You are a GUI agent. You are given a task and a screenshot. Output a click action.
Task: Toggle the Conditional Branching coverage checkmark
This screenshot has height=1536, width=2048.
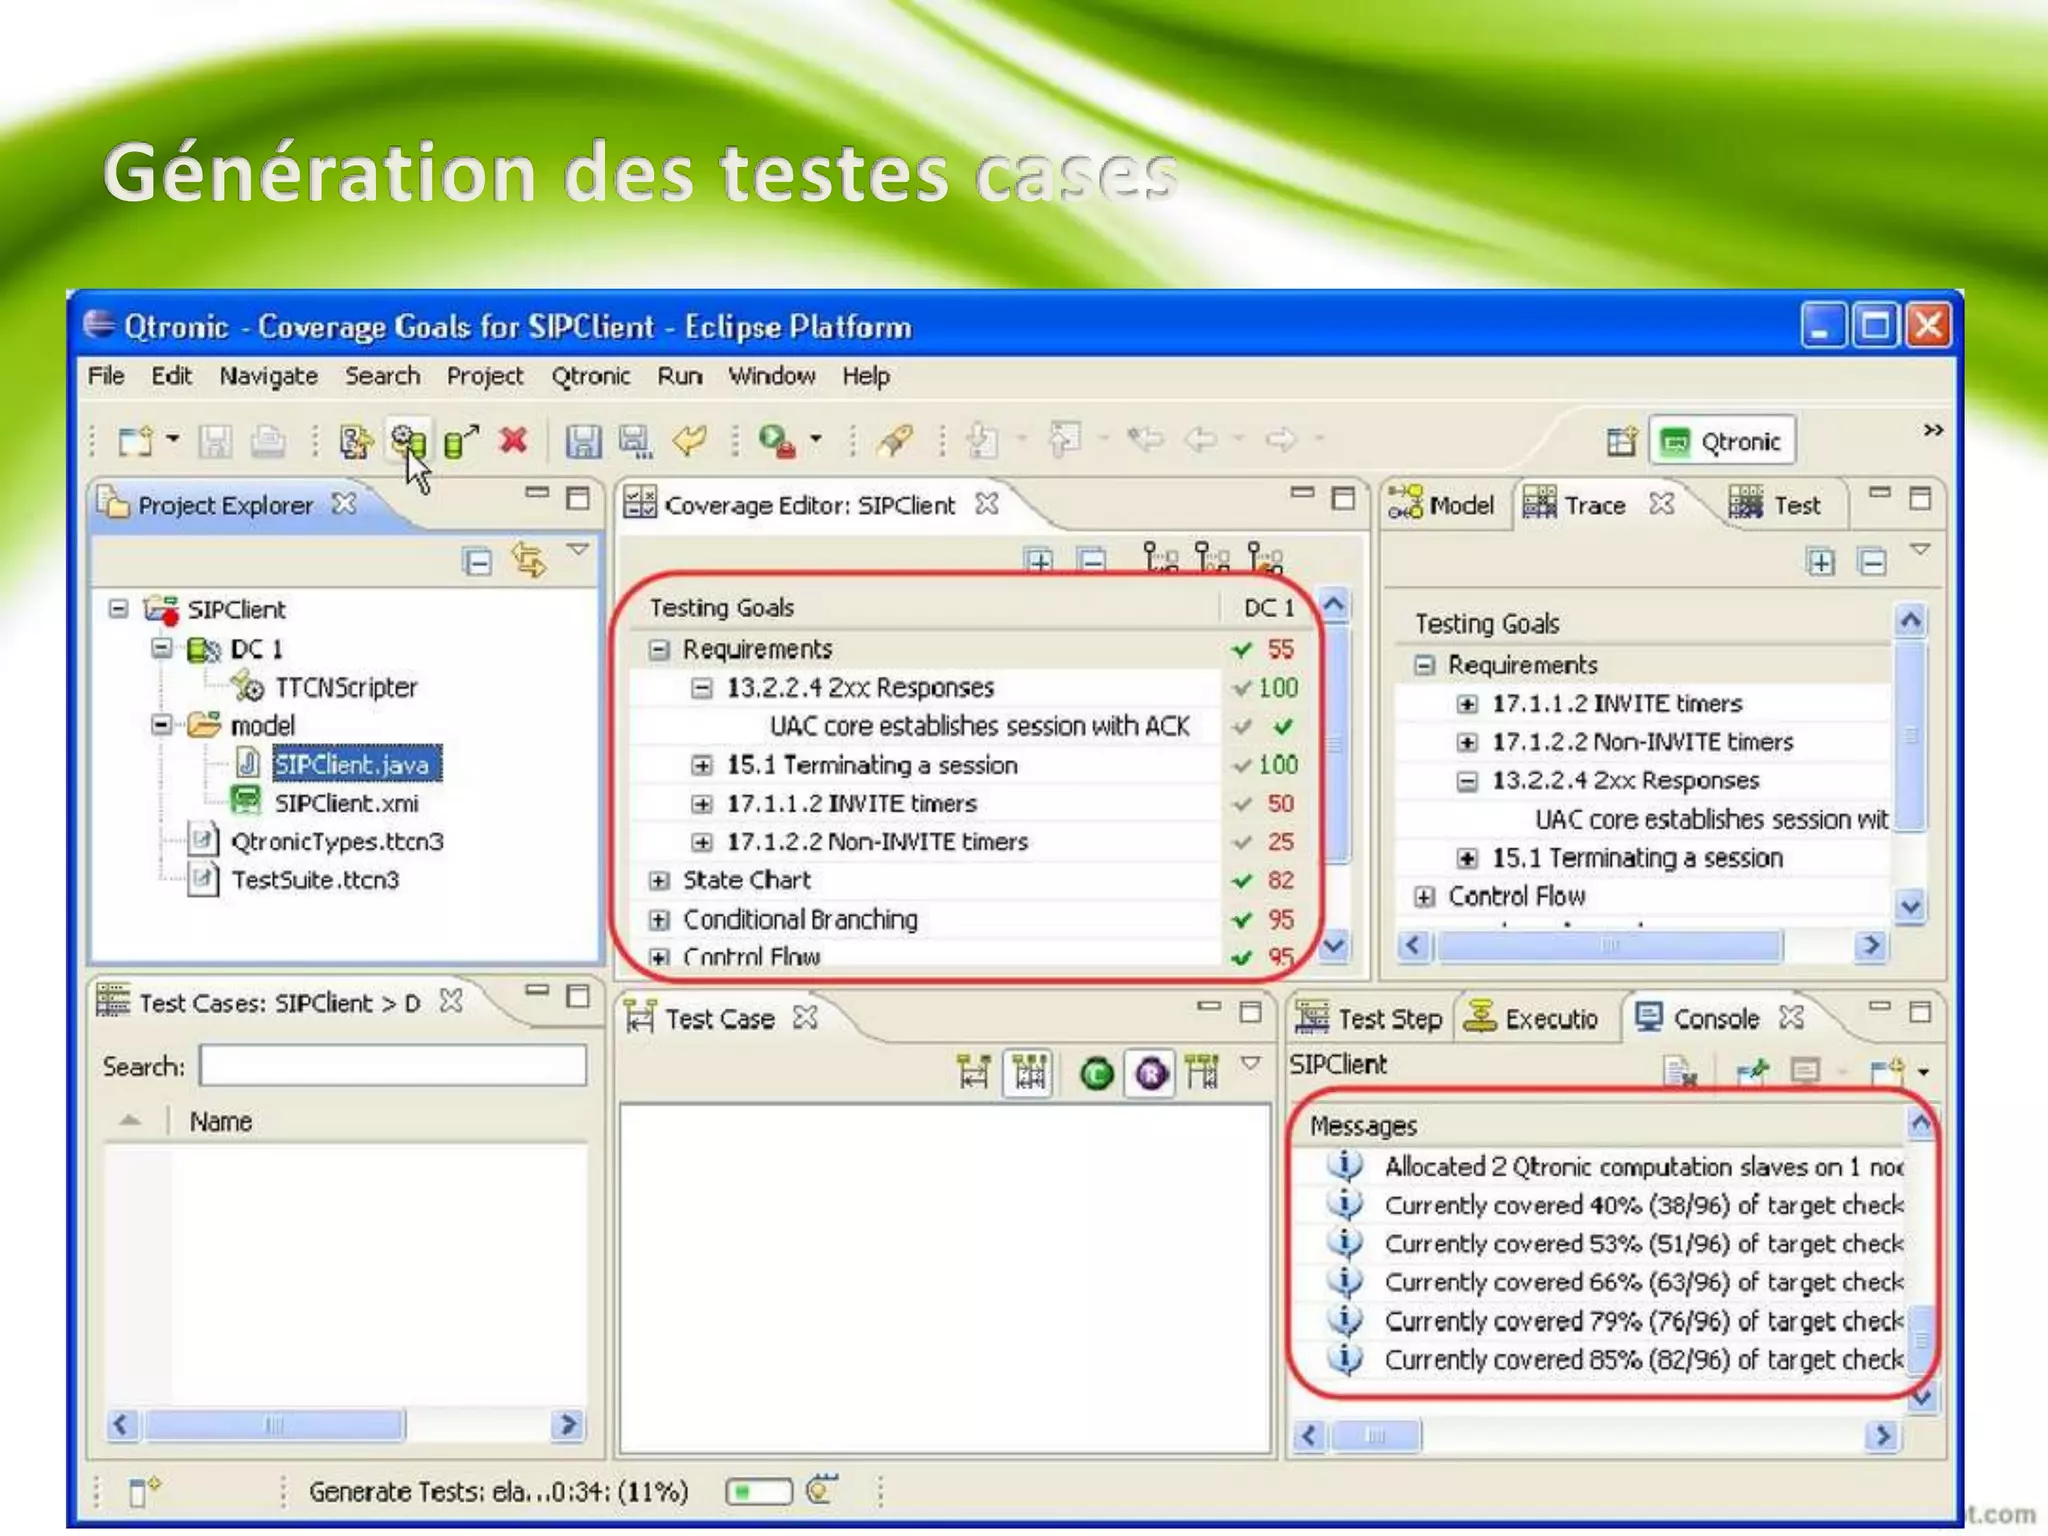pos(1242,919)
